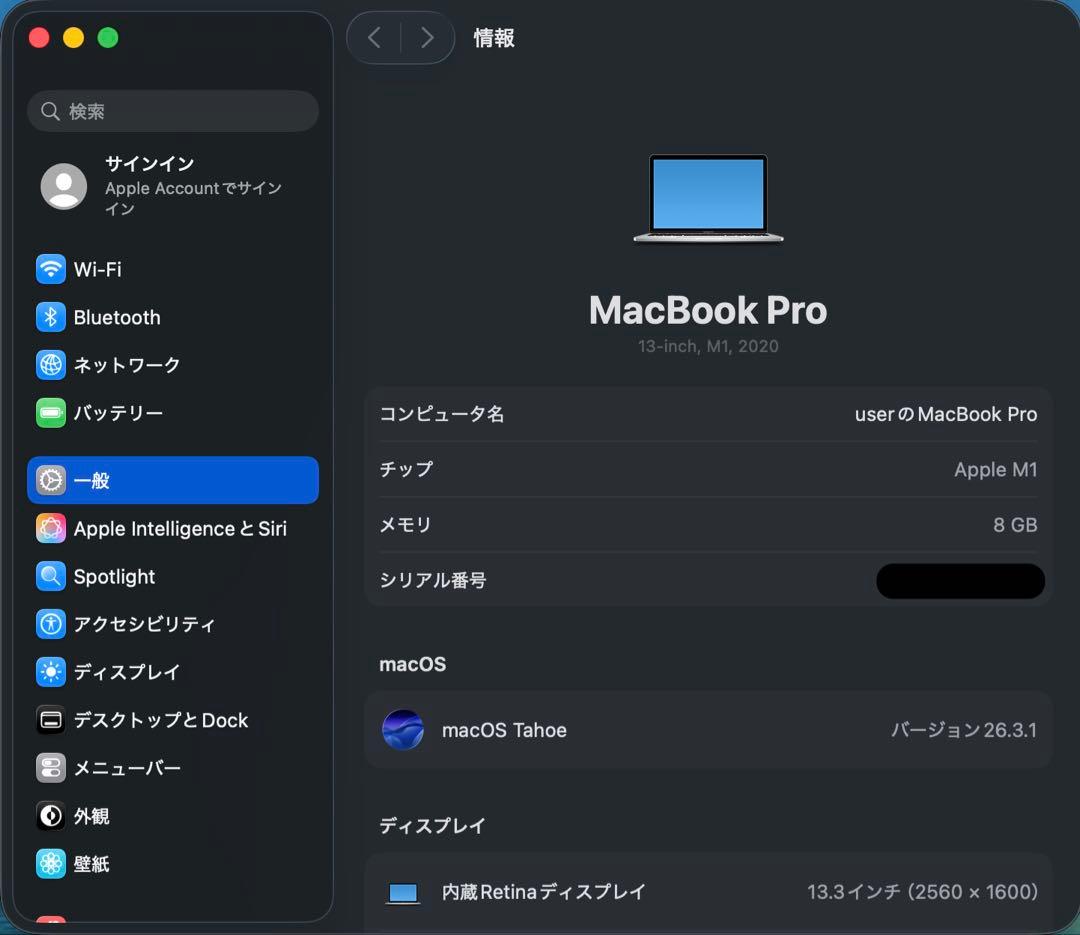Open デスクトップとDock via its icon

[x=50, y=720]
